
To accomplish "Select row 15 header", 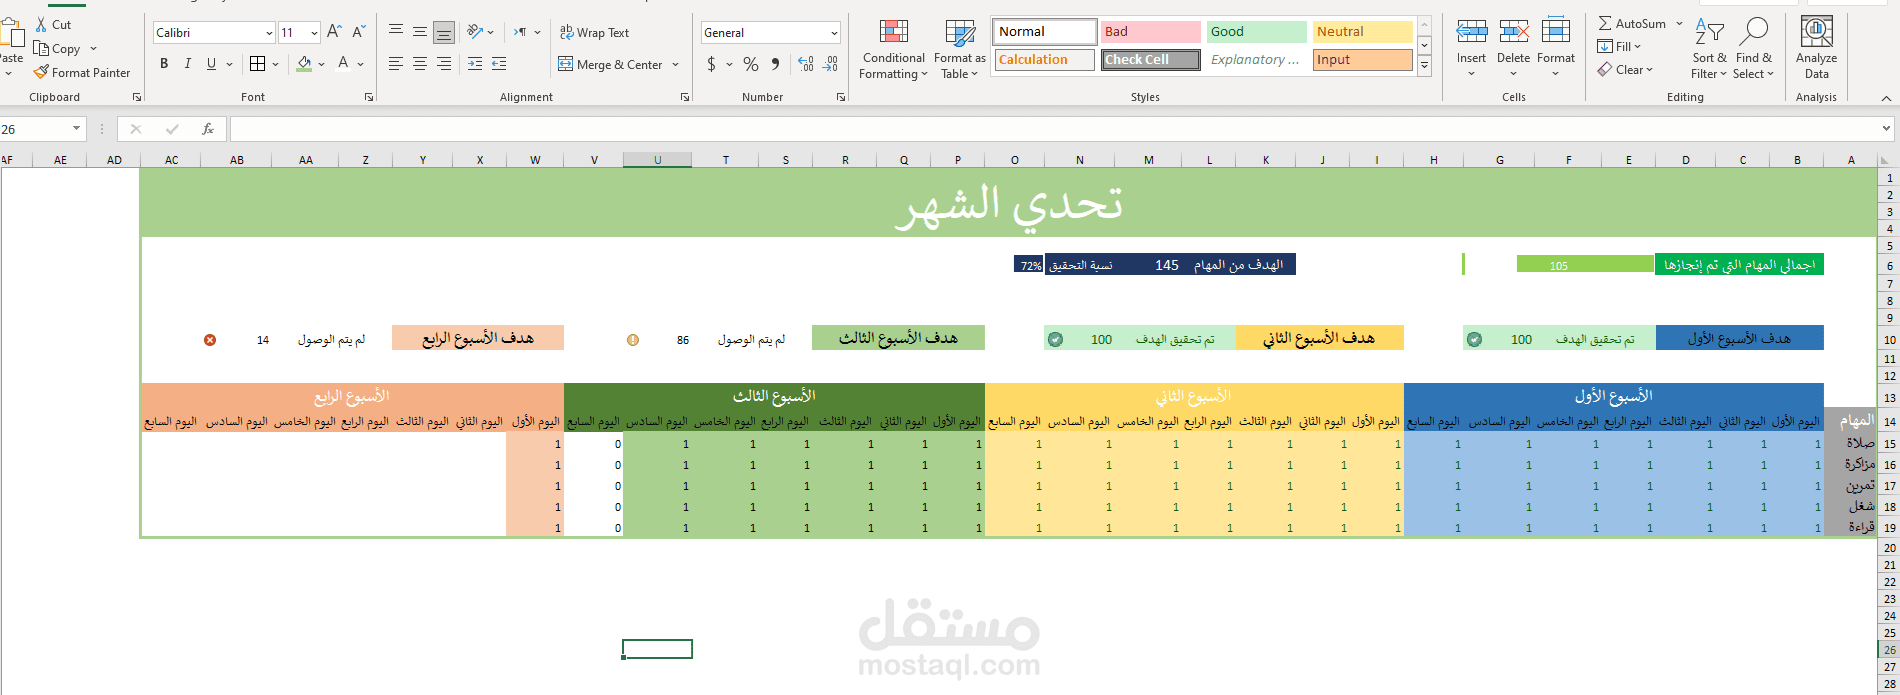I will click(x=1889, y=443).
